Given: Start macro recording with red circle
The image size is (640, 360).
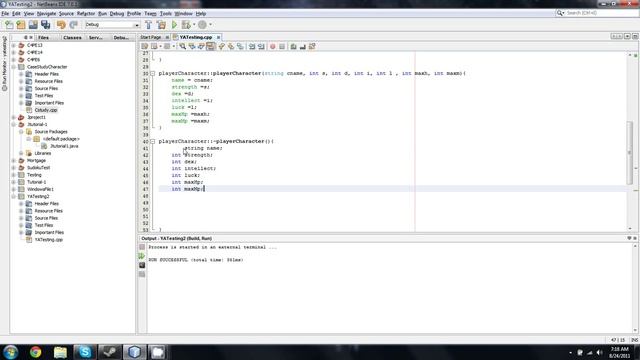Looking at the screenshot, I should tap(273, 47).
